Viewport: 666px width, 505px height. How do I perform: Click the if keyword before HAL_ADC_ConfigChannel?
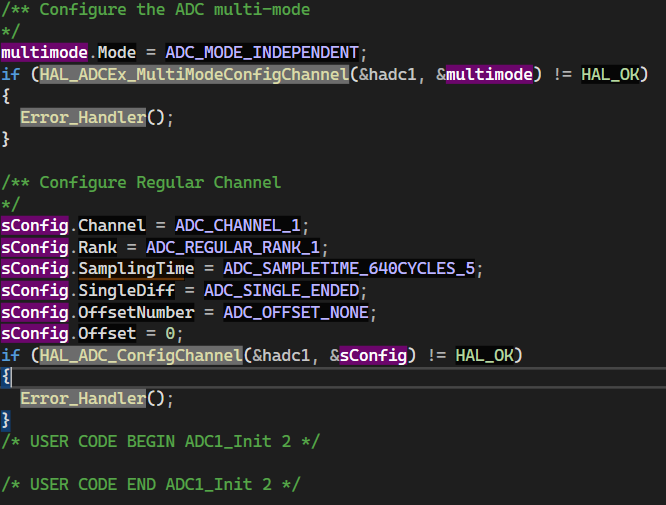coord(11,355)
